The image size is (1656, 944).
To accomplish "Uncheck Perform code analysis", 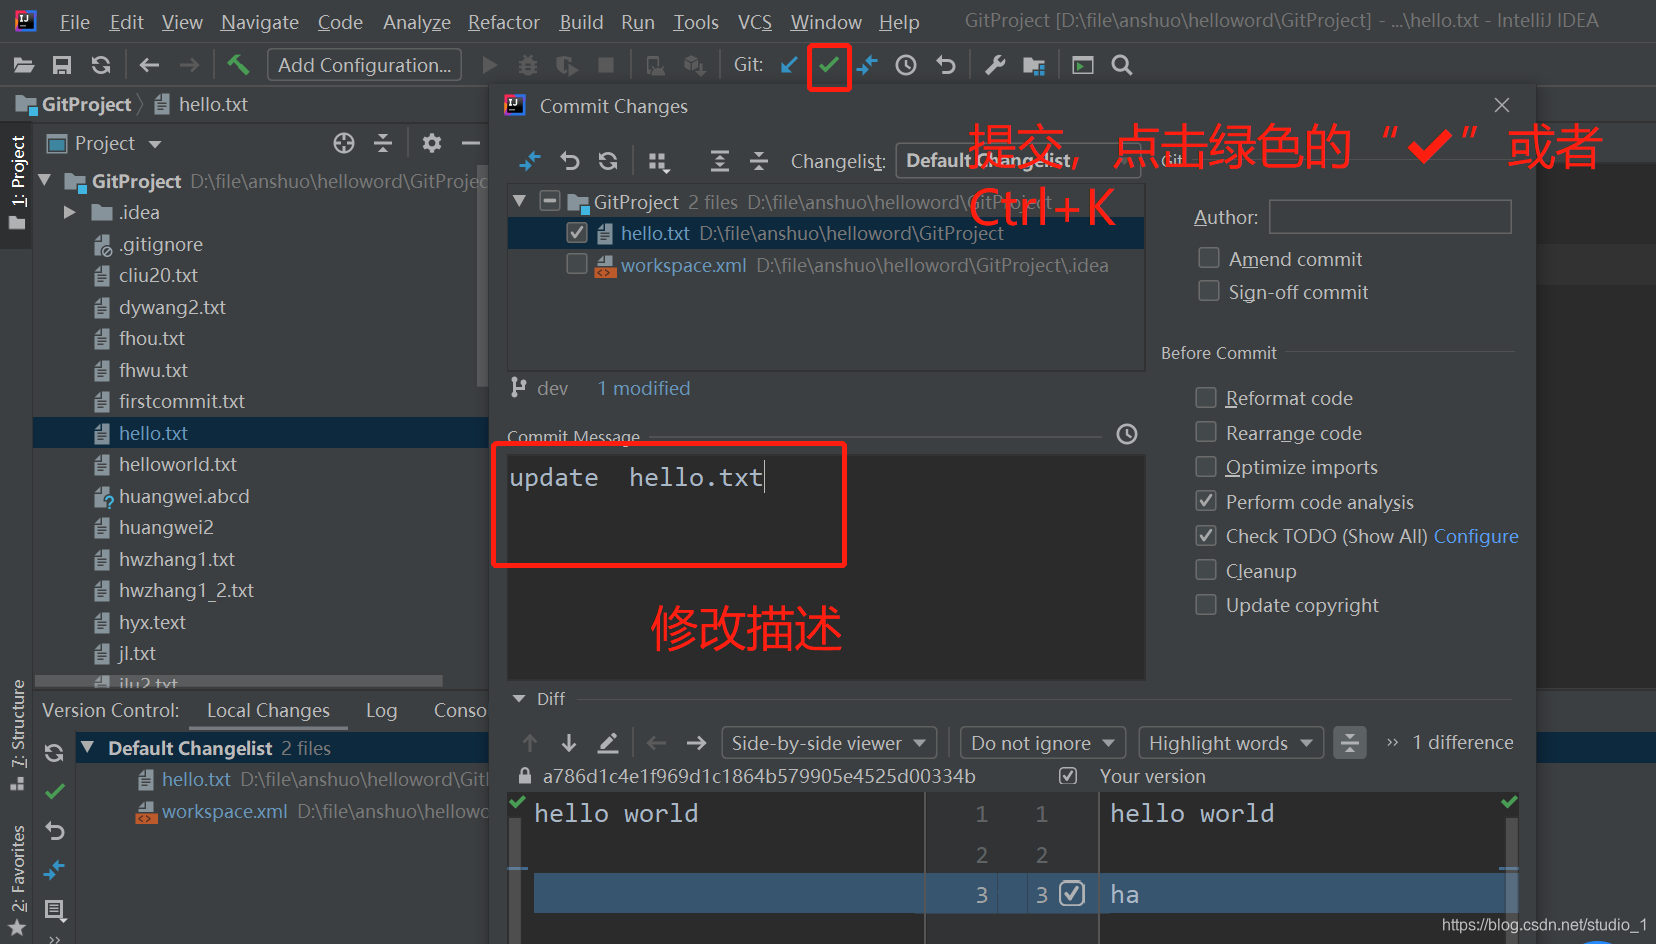I will point(1206,501).
